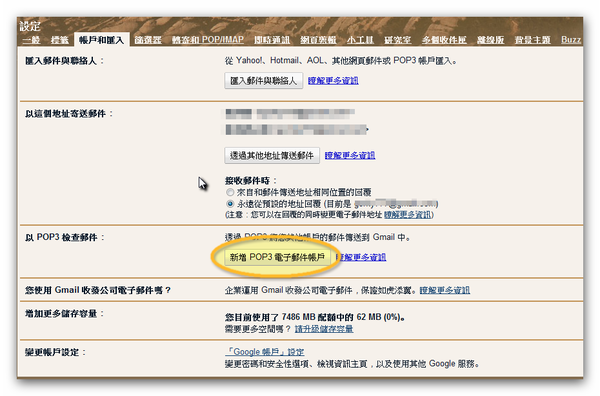The image size is (600, 396).
Task: Click 新增 POP3 電子郵件帳戶 button
Action: tap(277, 257)
